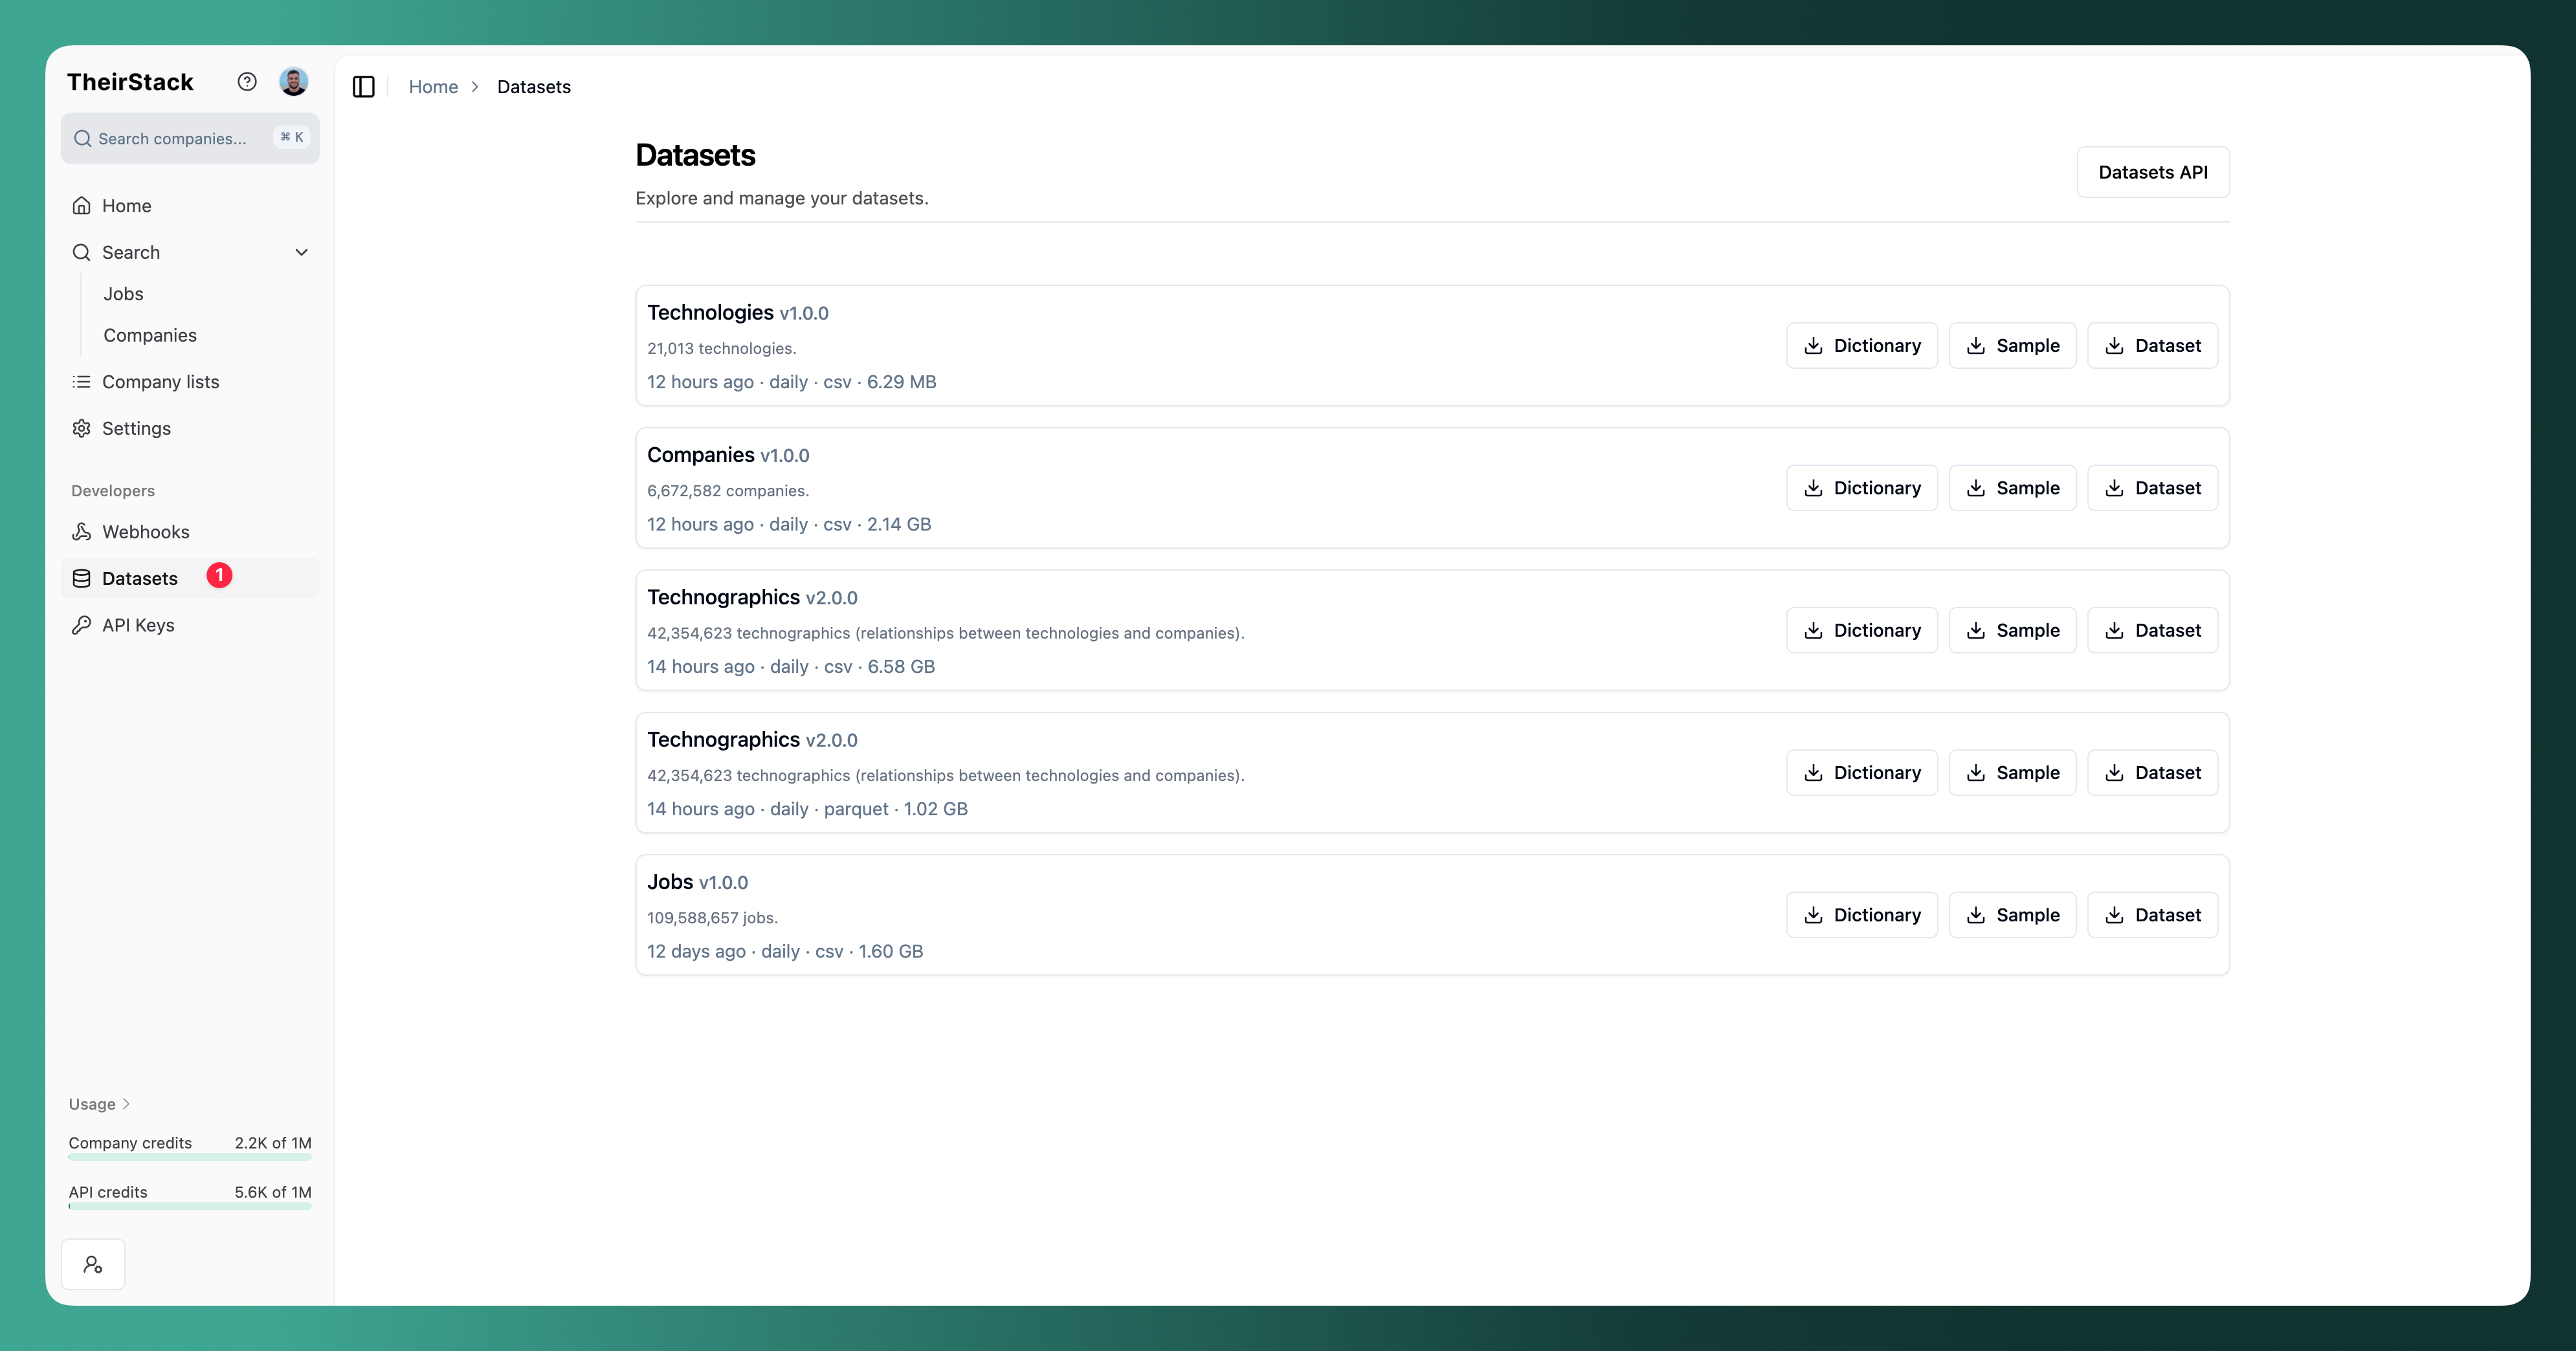The image size is (2576, 1351).
Task: Open the Search dropdown in sidebar
Action: 130,252
